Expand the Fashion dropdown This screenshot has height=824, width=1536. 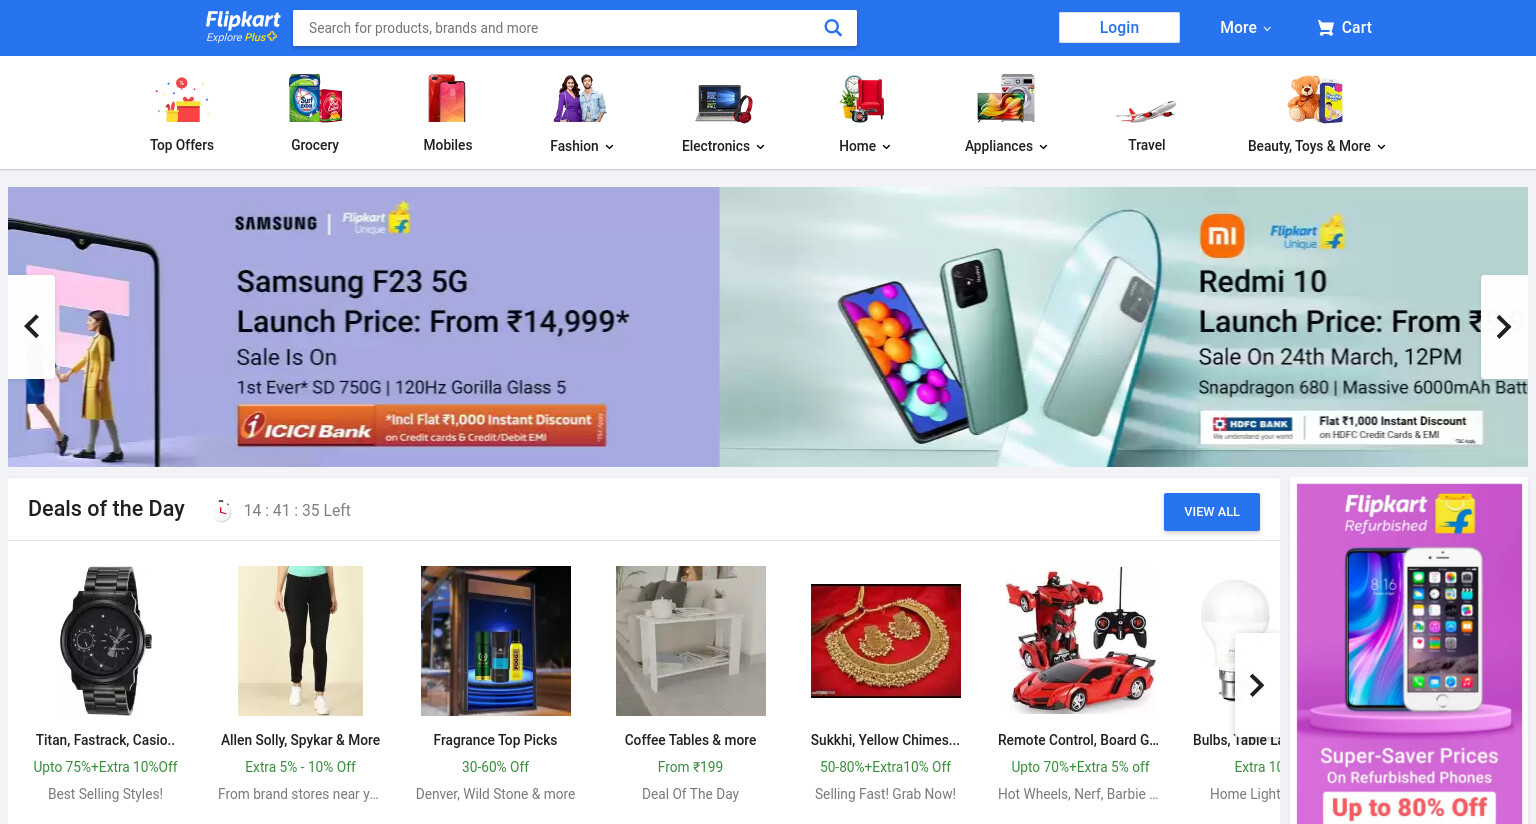click(582, 146)
